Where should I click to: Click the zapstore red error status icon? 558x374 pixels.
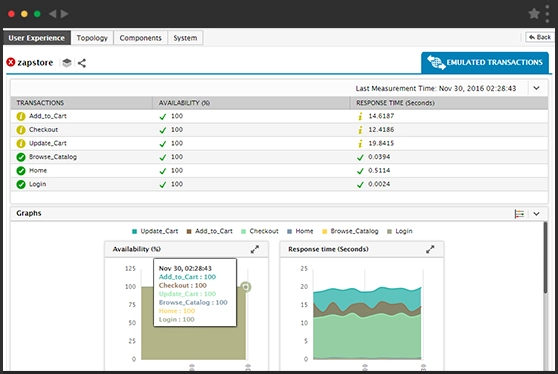[11, 62]
